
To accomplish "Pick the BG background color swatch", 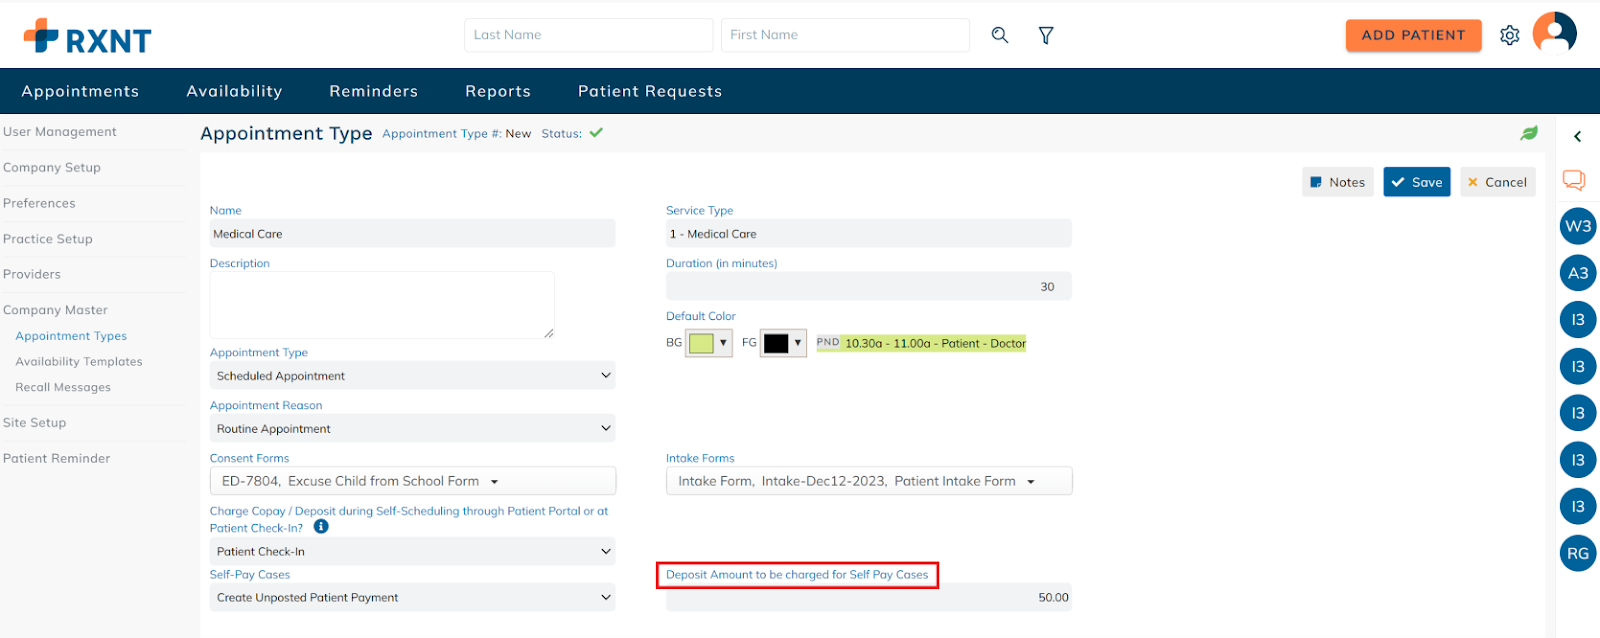I will (702, 343).
